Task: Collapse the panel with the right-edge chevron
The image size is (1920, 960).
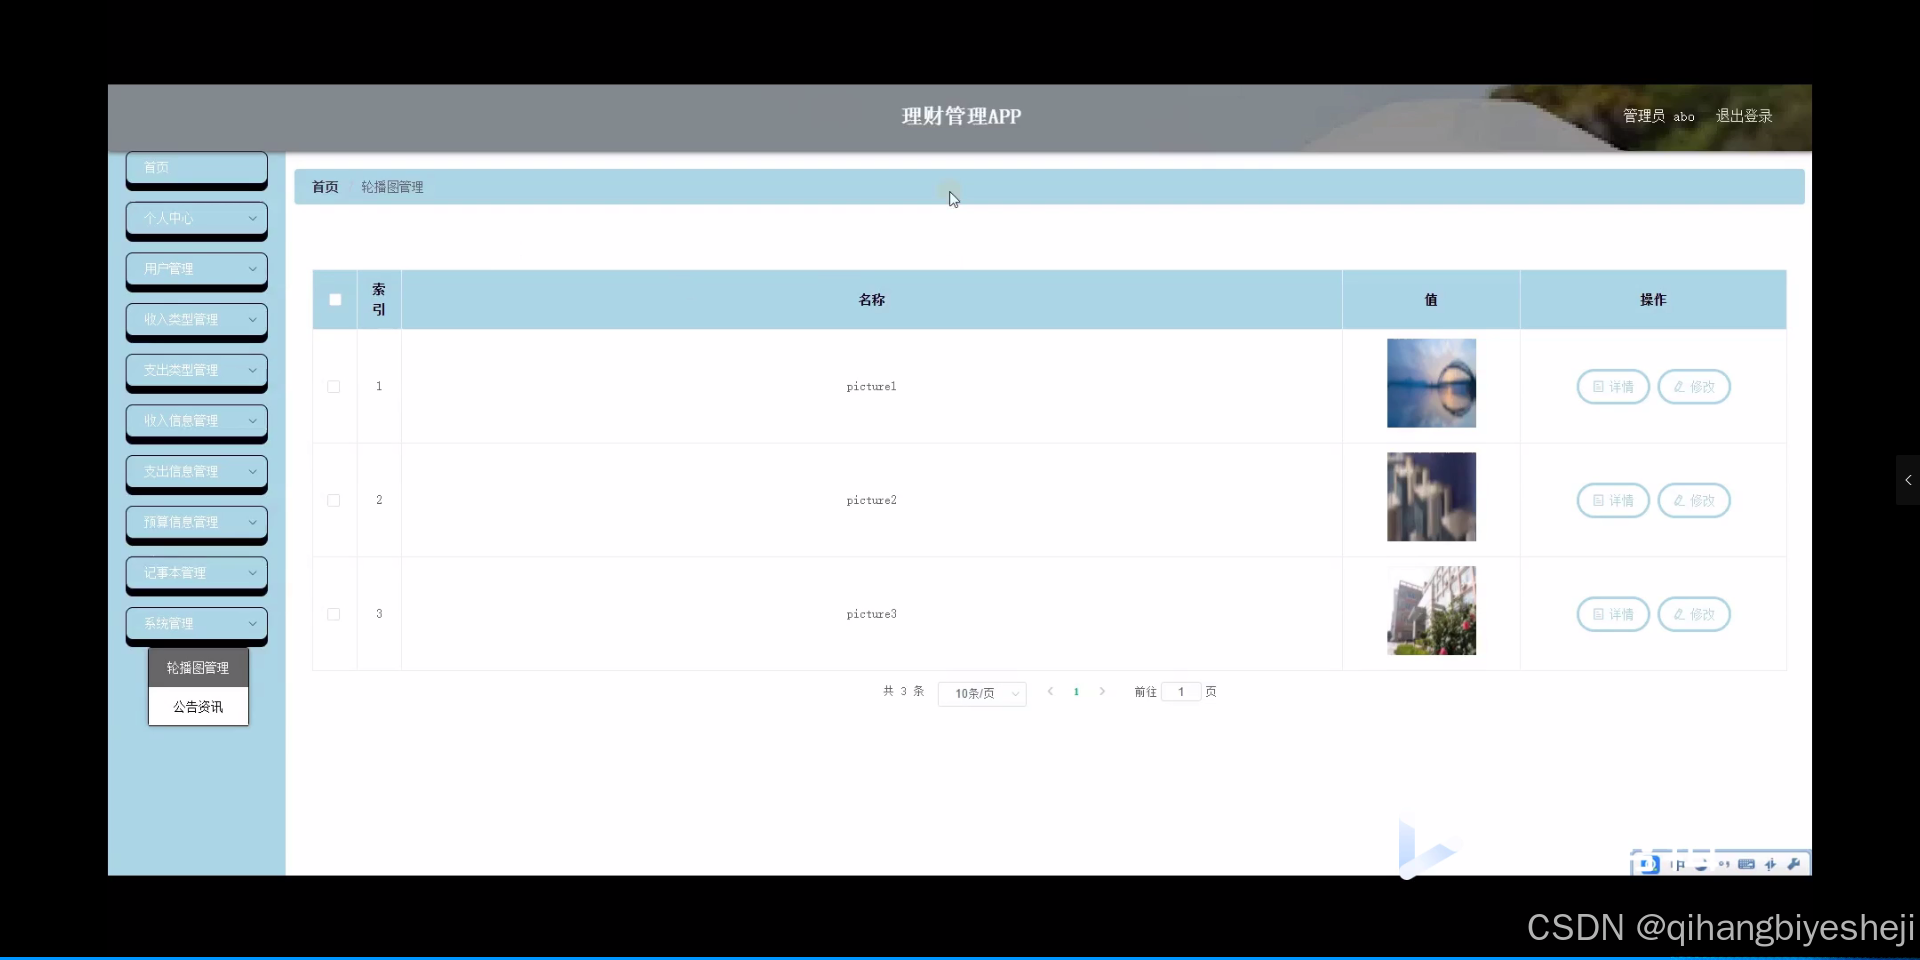Action: [1906, 480]
